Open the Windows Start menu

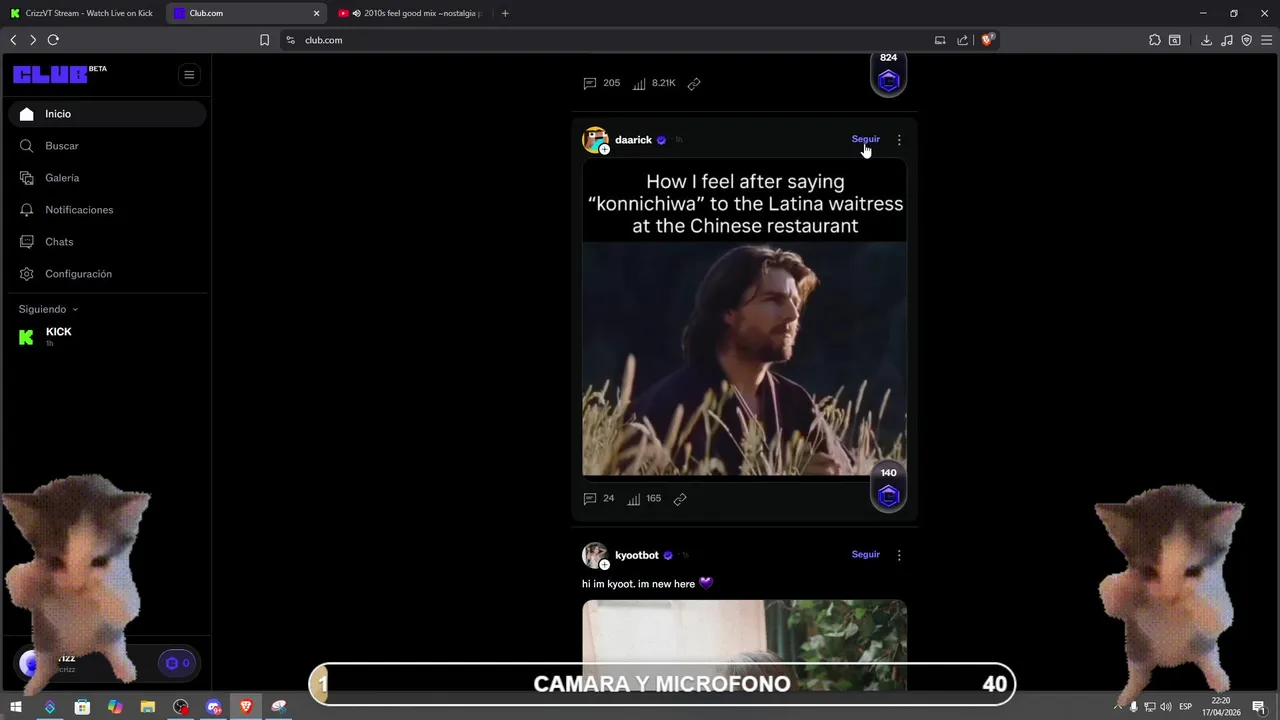tap(16, 707)
